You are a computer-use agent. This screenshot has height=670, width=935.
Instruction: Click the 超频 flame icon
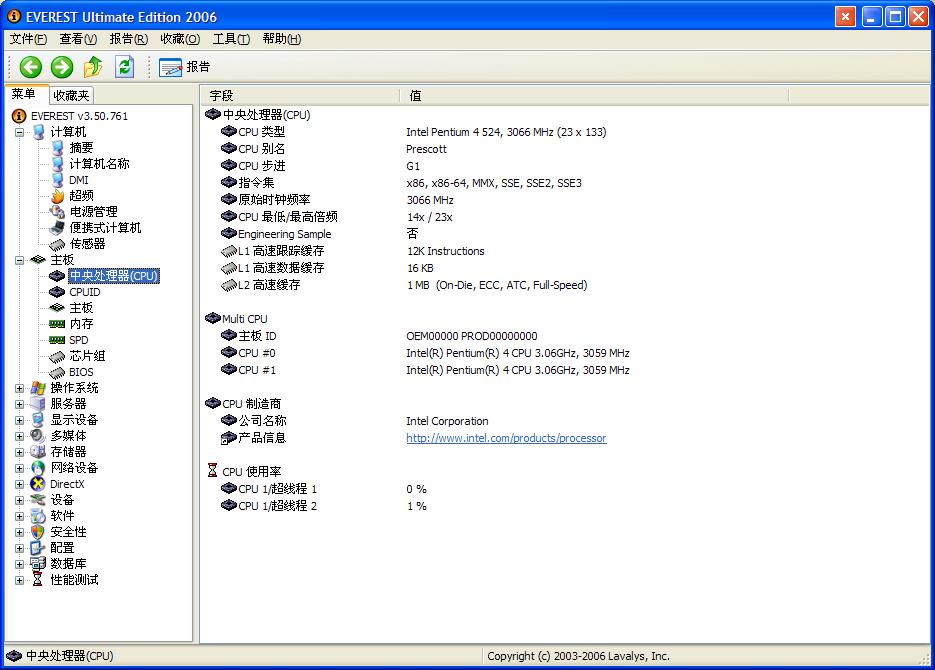point(57,196)
